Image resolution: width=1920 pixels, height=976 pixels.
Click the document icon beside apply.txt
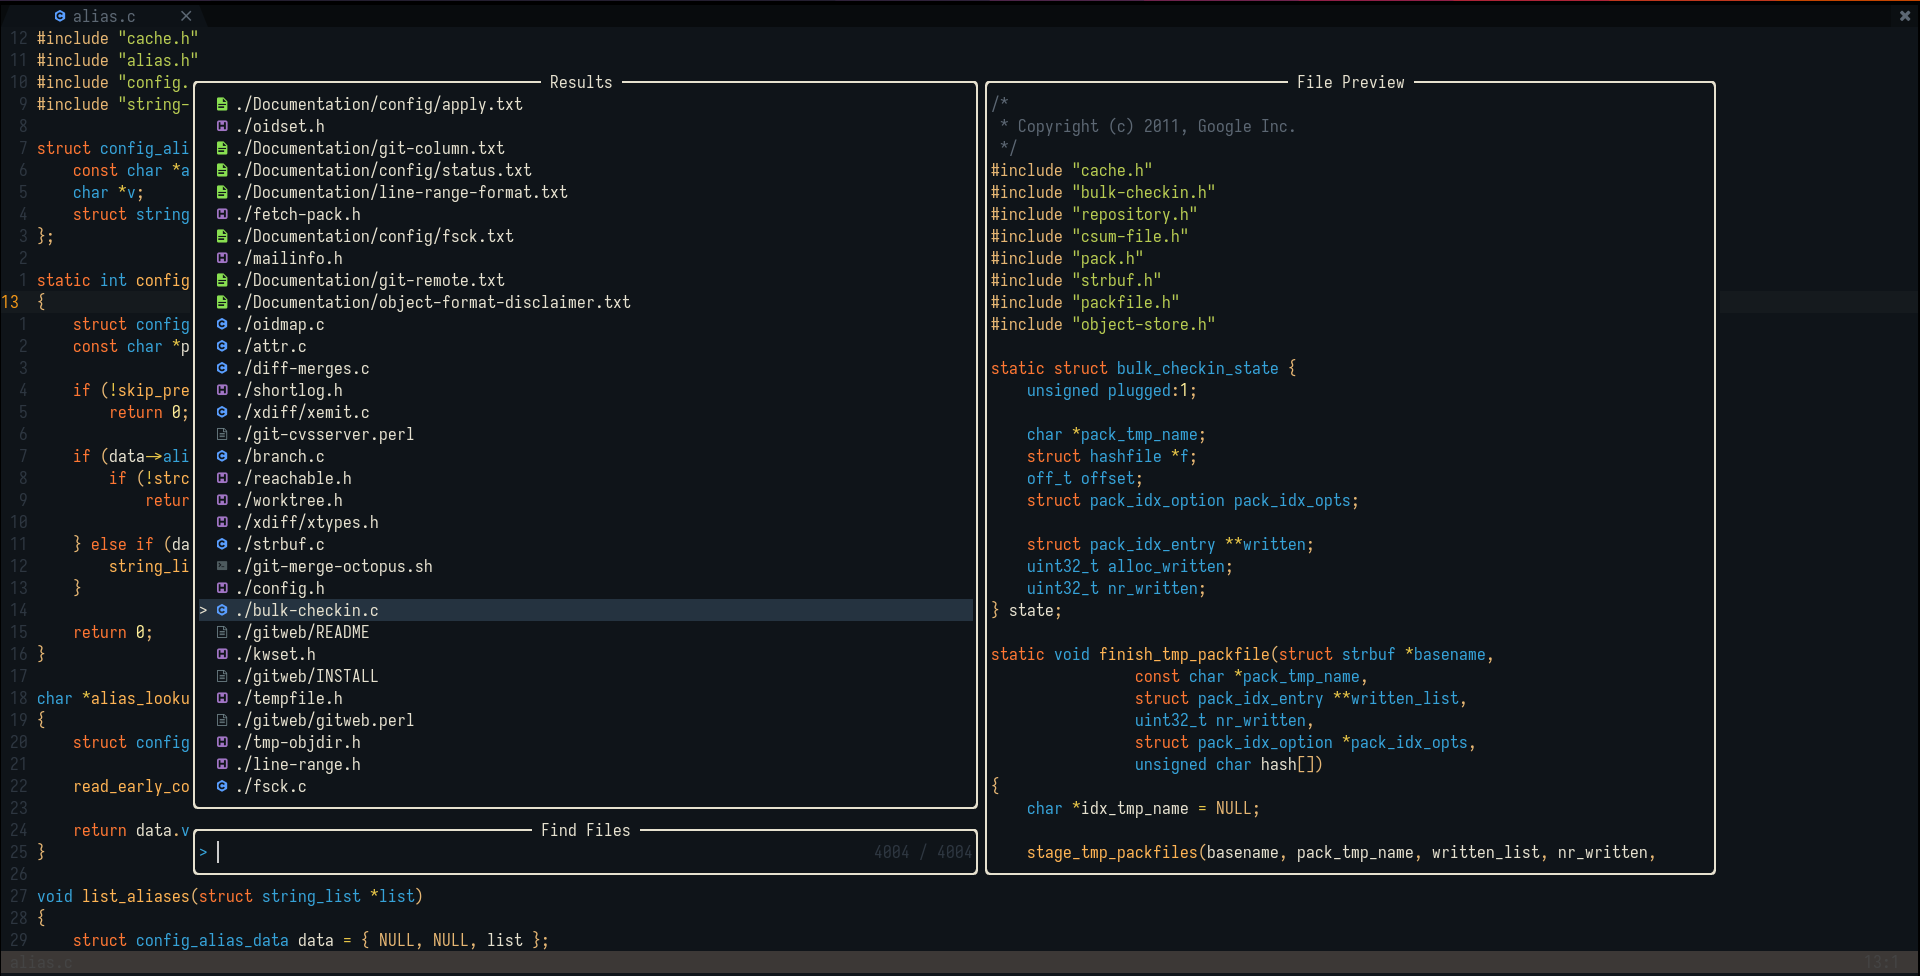click(x=221, y=104)
